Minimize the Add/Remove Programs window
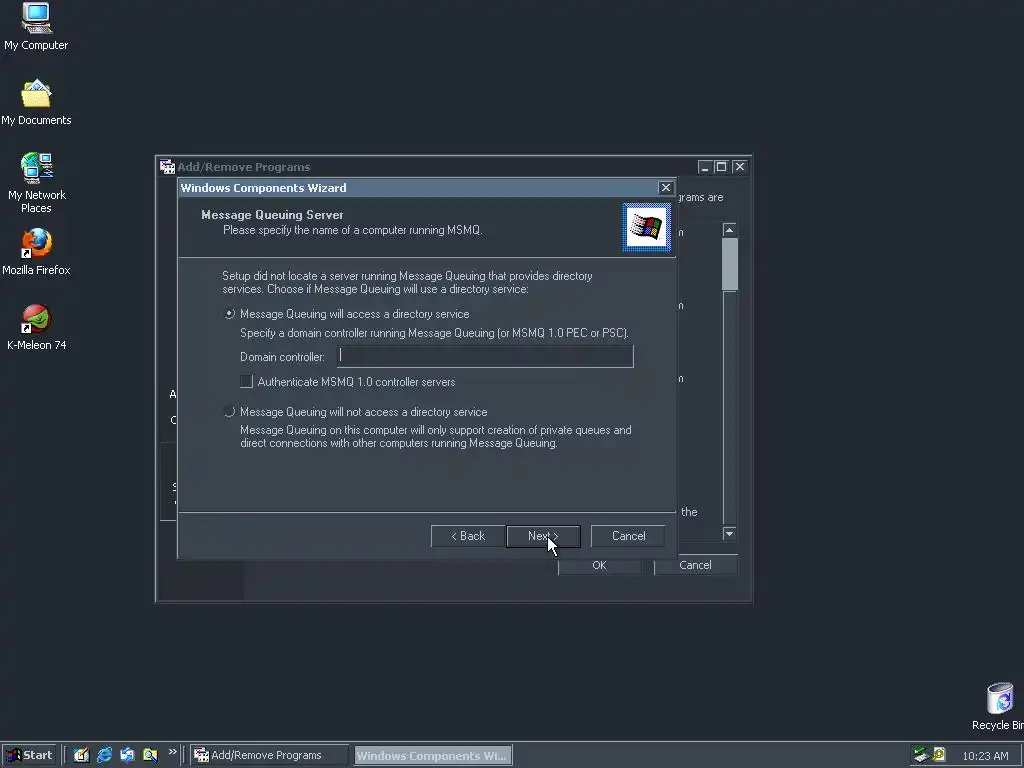The height and width of the screenshot is (768, 1024). [704, 167]
